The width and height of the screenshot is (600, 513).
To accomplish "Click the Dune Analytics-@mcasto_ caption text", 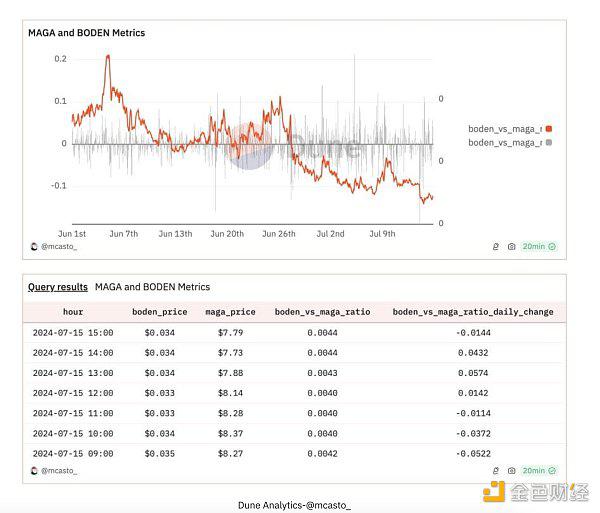I will point(294,505).
